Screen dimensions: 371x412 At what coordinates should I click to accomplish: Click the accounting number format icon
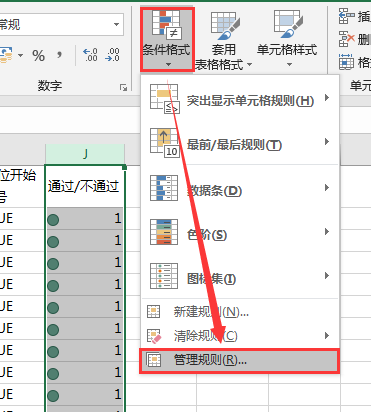pyautogui.click(x=6, y=55)
